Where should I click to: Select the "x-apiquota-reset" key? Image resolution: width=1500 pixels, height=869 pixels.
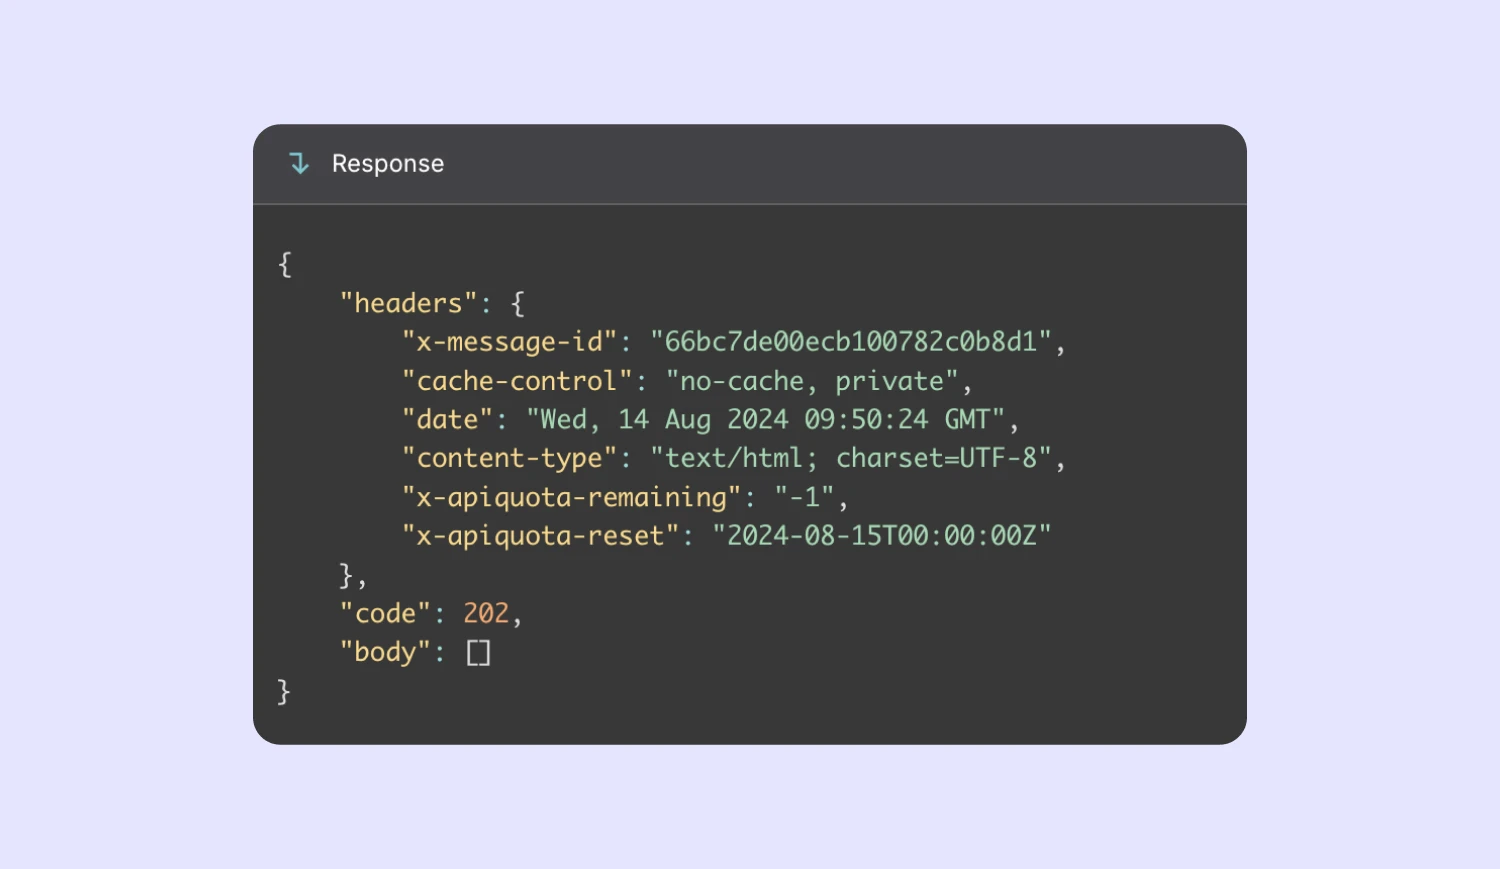(541, 536)
